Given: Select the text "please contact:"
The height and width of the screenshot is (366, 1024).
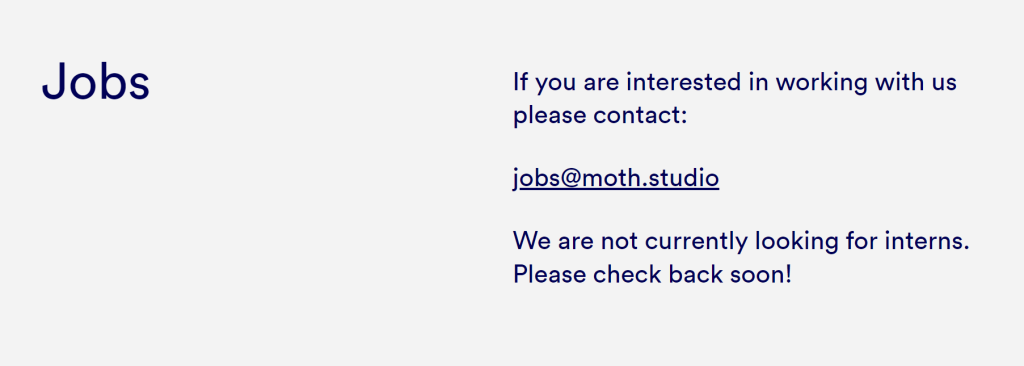Looking at the screenshot, I should [600, 116].
